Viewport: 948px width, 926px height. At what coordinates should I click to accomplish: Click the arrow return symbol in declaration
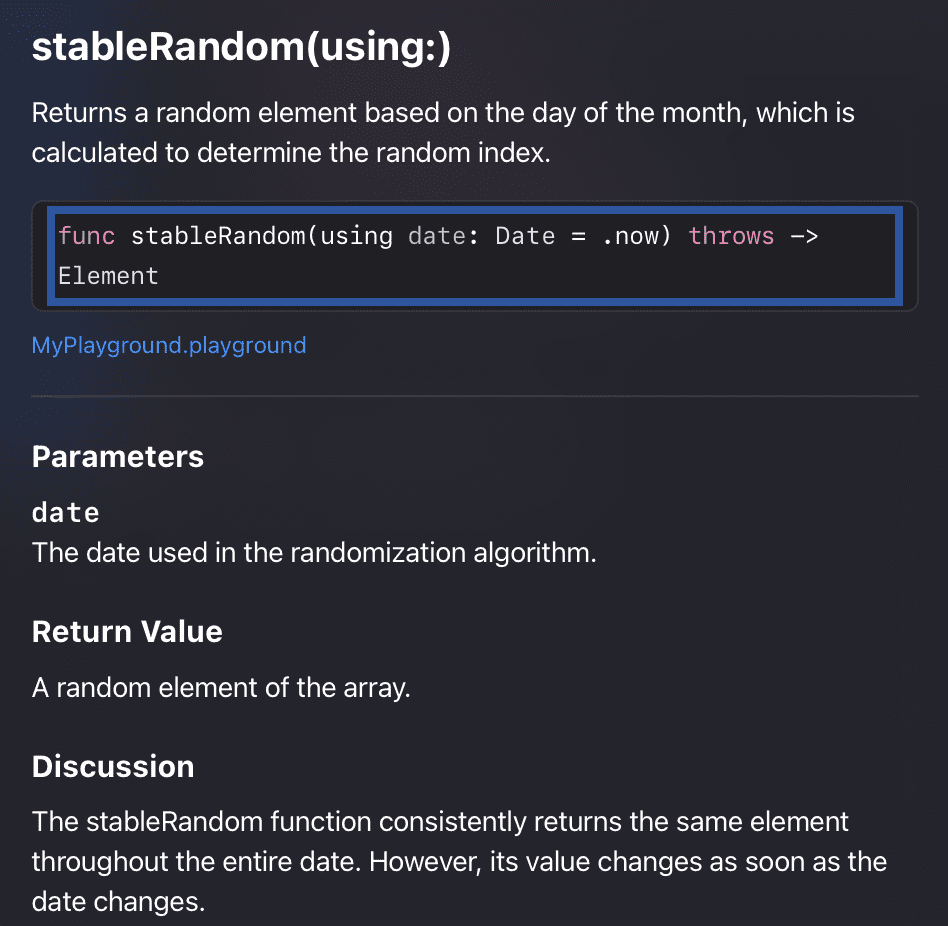pyautogui.click(x=804, y=236)
